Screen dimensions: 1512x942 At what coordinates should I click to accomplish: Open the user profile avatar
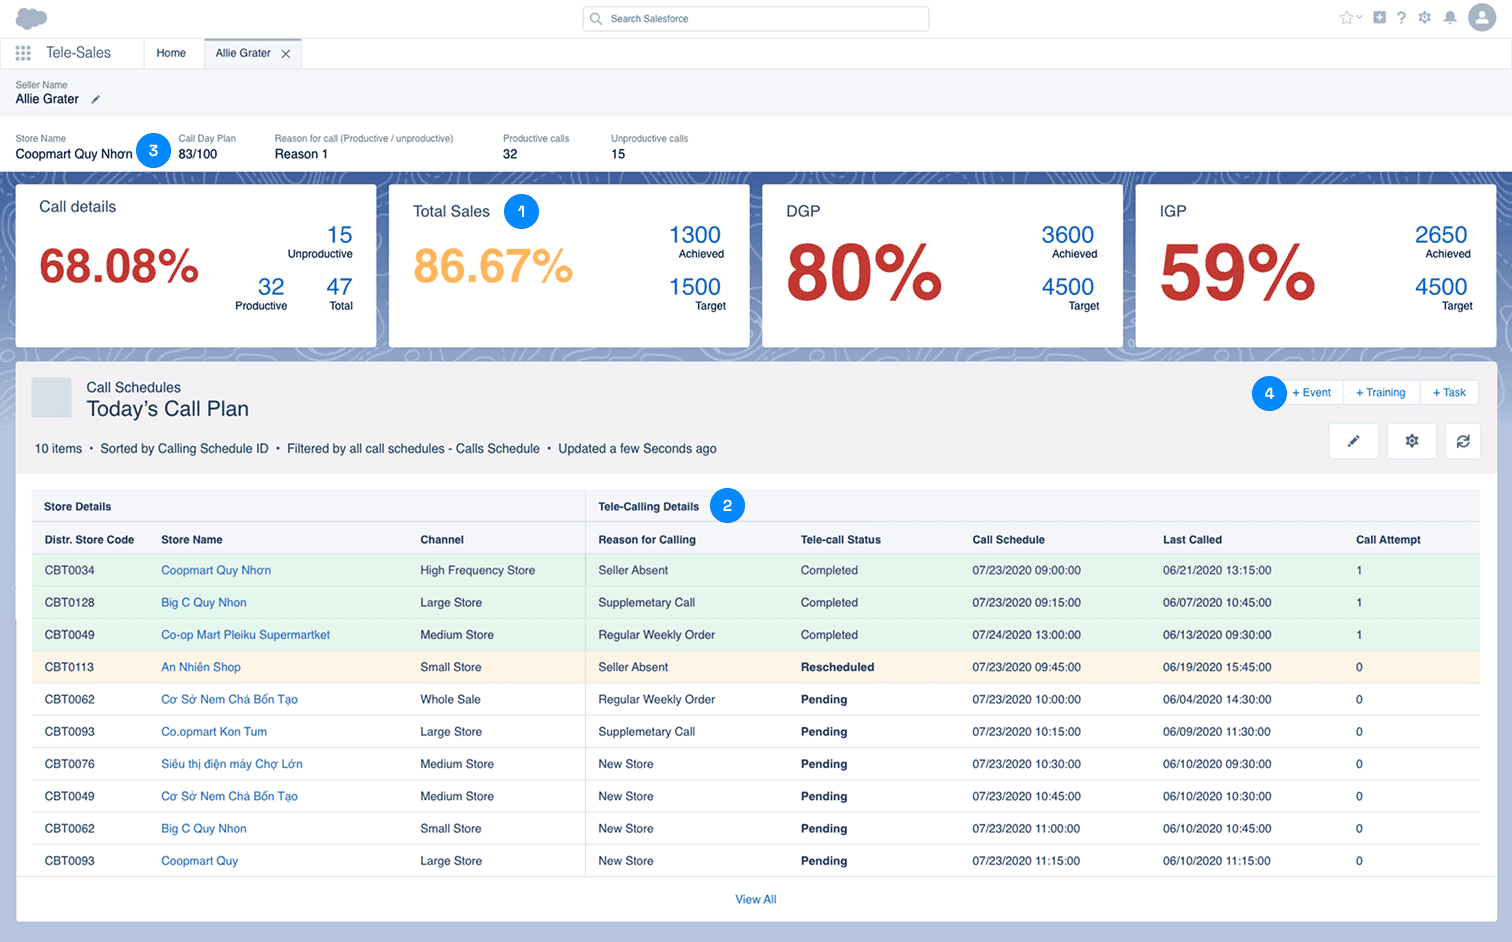click(x=1481, y=18)
